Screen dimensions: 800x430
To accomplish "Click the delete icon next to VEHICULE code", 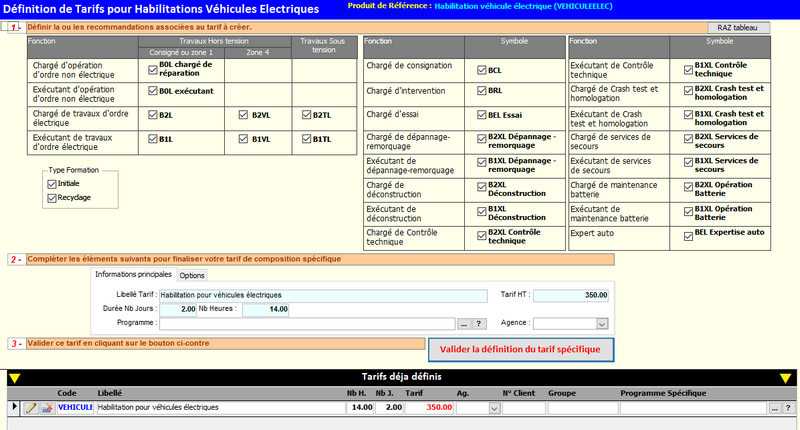I will pyautogui.click(x=46, y=408).
